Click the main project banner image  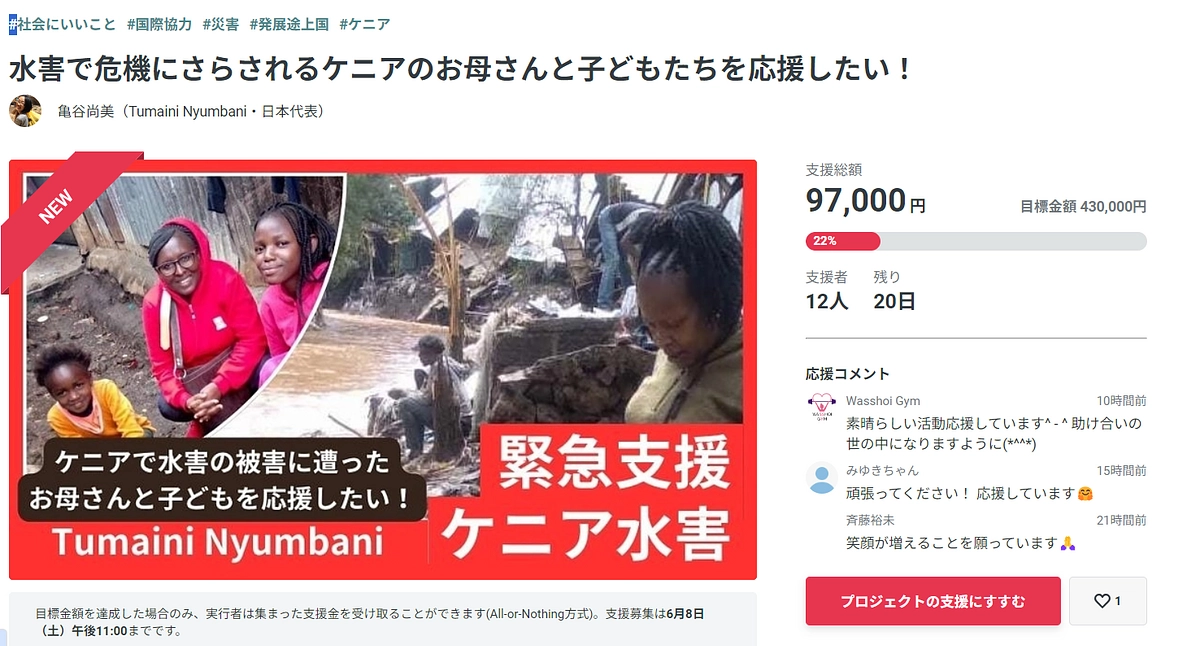pyautogui.click(x=383, y=369)
